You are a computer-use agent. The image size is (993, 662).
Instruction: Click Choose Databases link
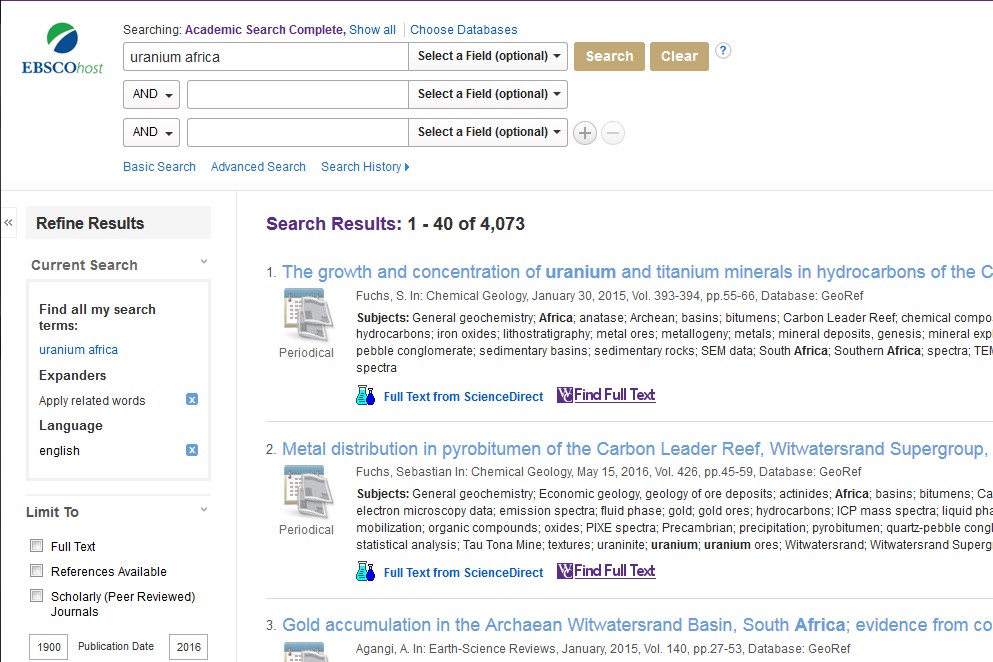click(x=464, y=30)
